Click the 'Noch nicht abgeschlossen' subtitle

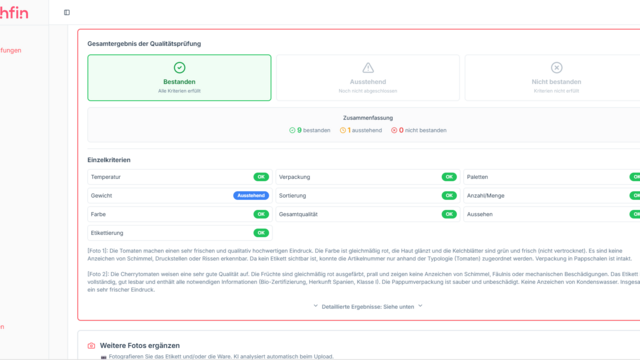pos(368,91)
